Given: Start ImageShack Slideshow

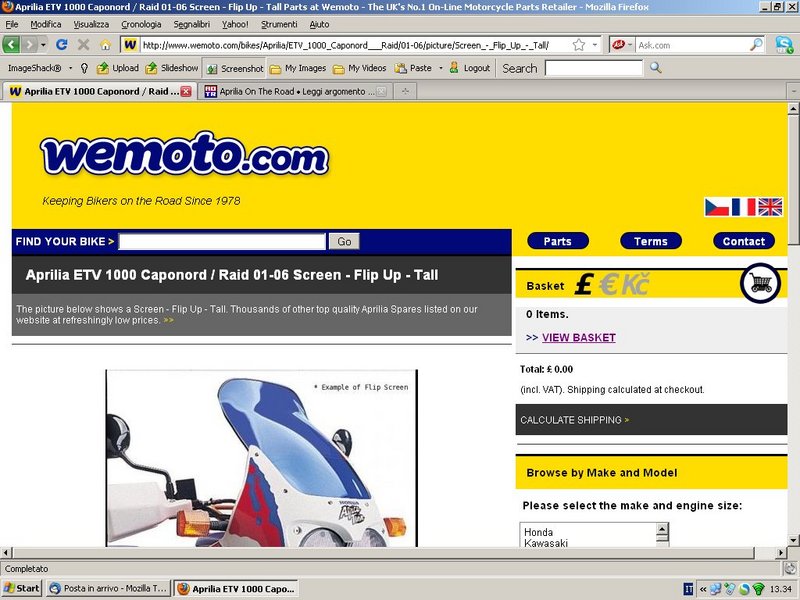Looking at the screenshot, I should [171, 68].
